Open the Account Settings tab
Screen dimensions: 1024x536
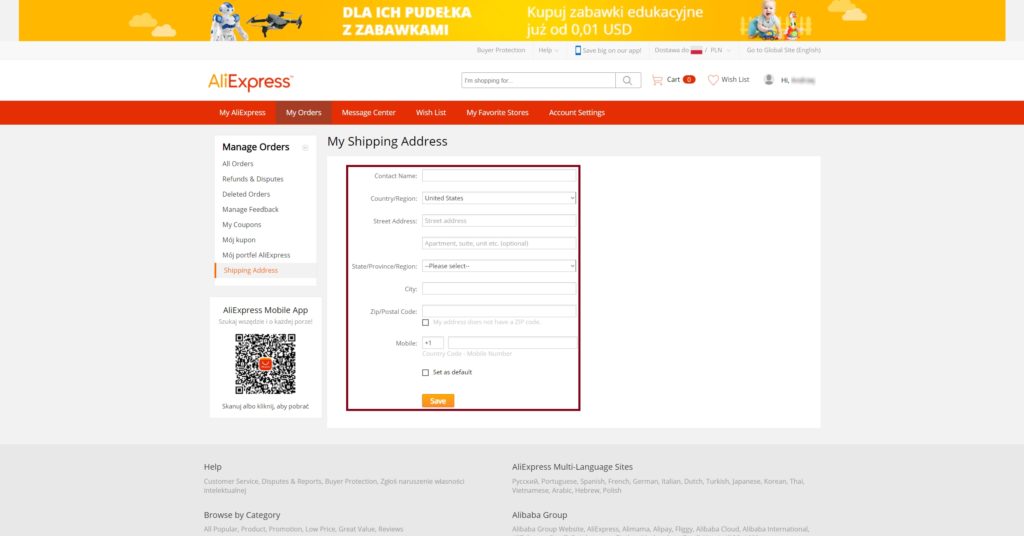point(576,113)
